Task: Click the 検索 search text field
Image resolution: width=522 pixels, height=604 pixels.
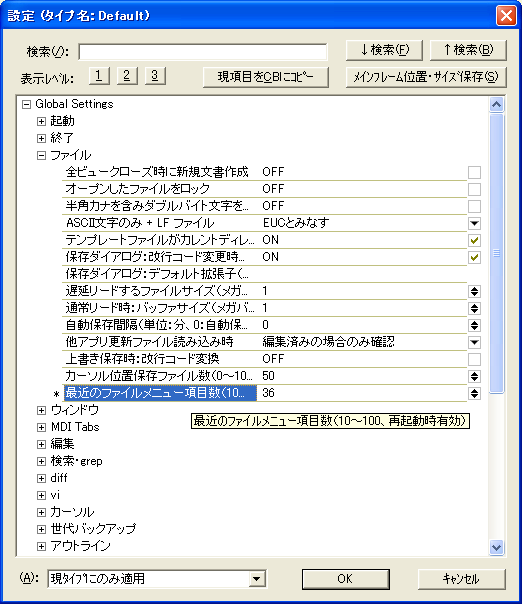Action: [x=203, y=52]
